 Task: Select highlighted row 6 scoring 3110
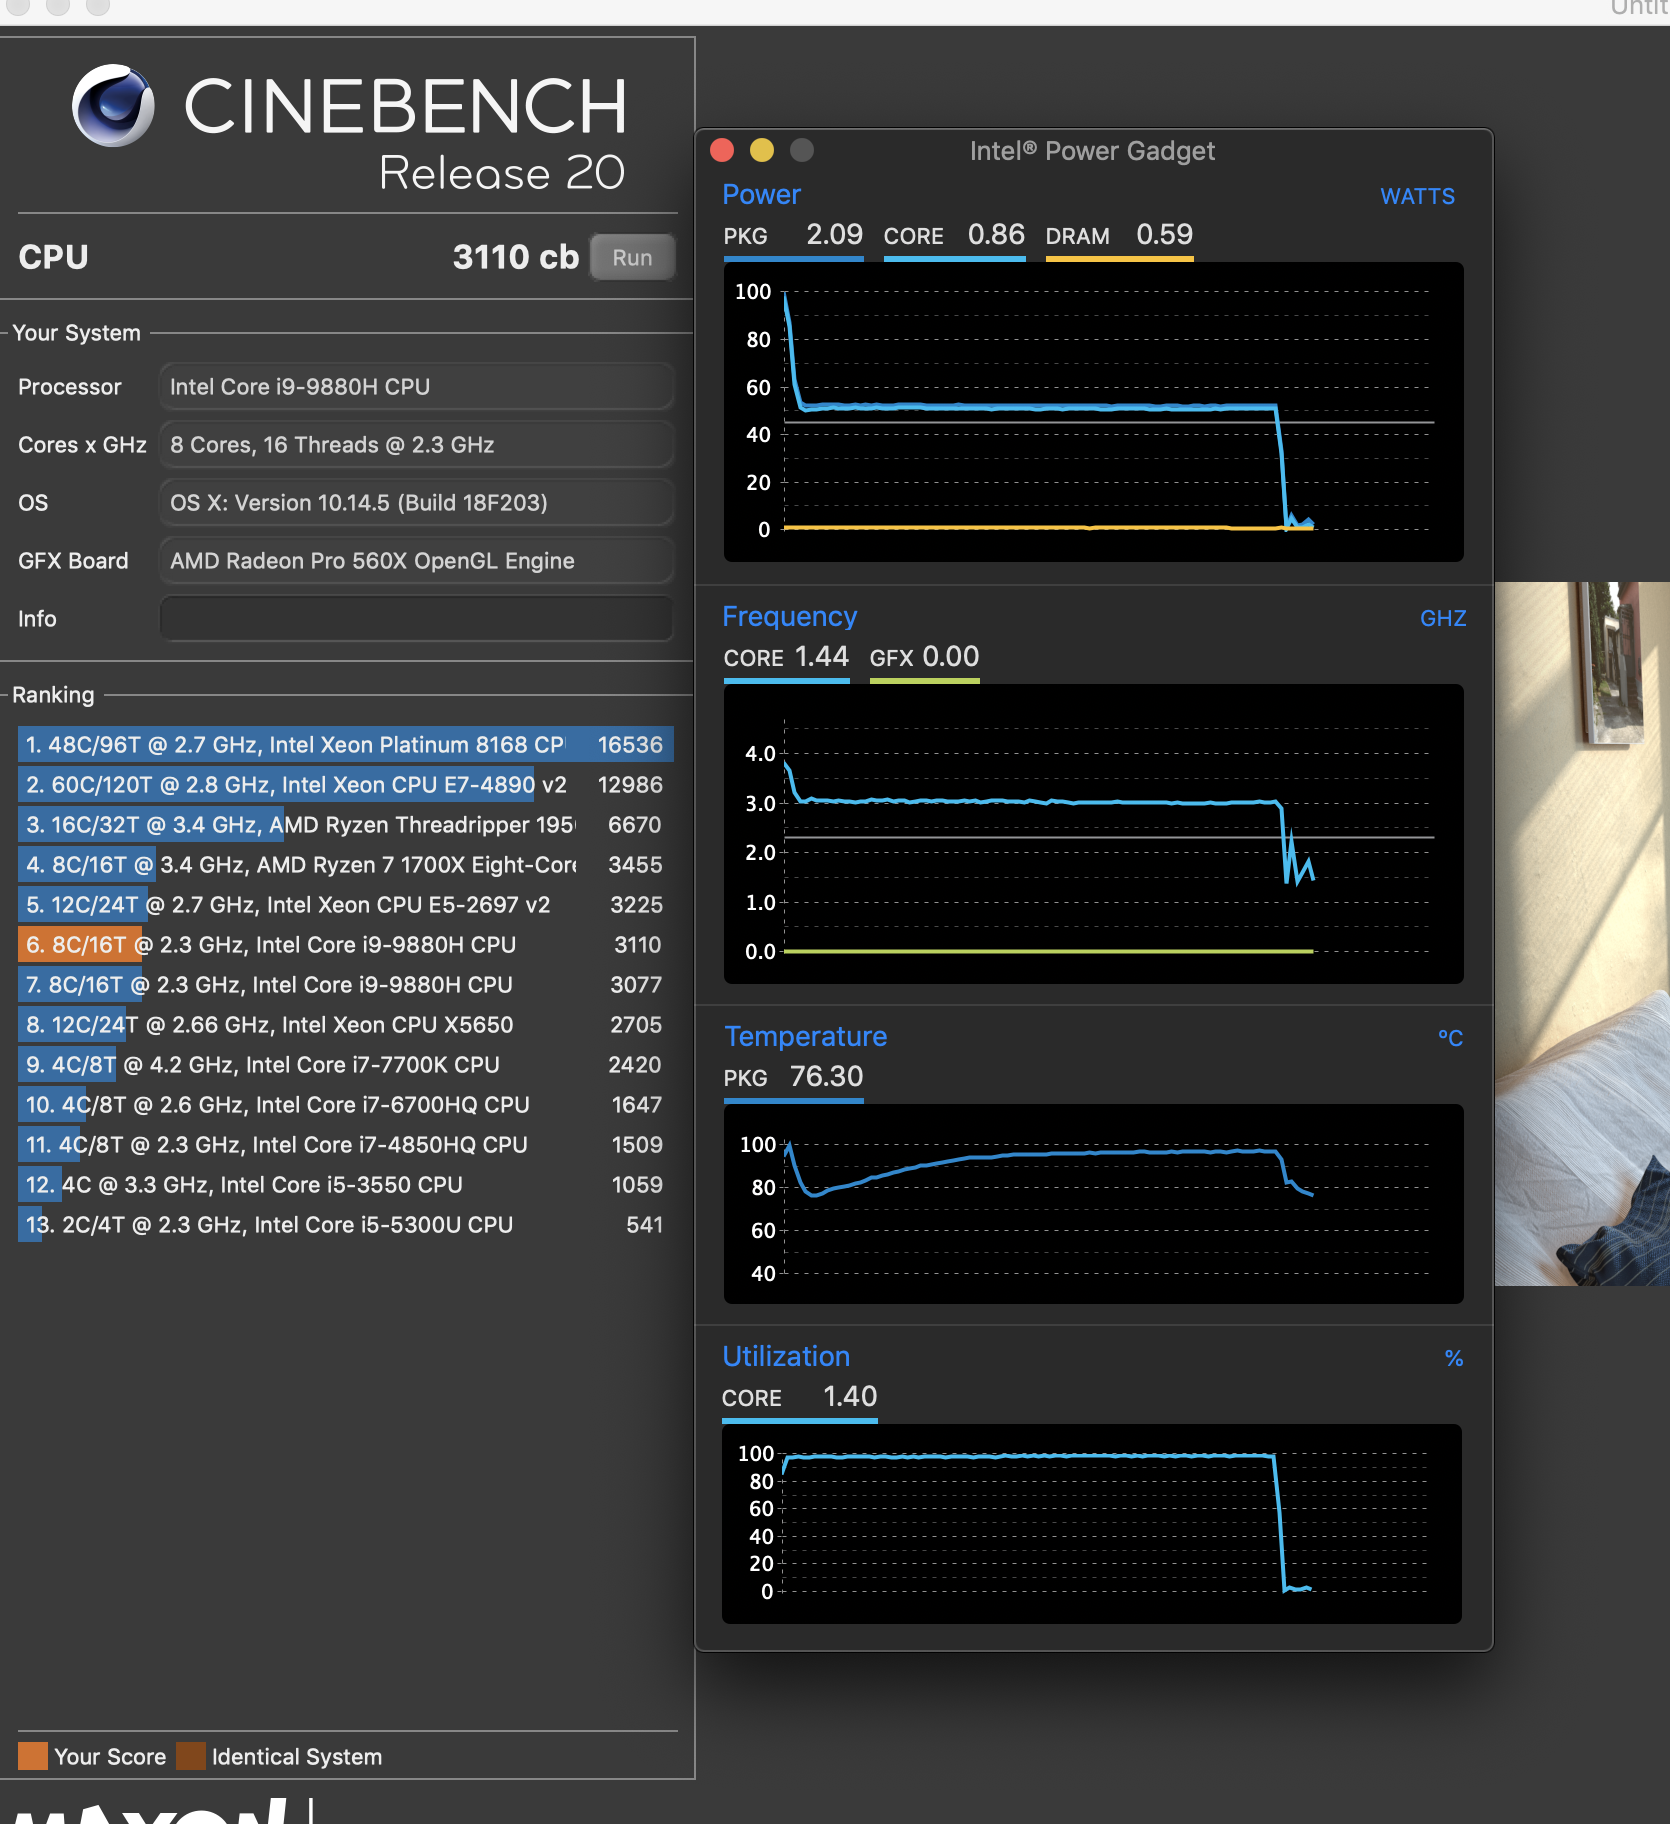[x=345, y=945]
